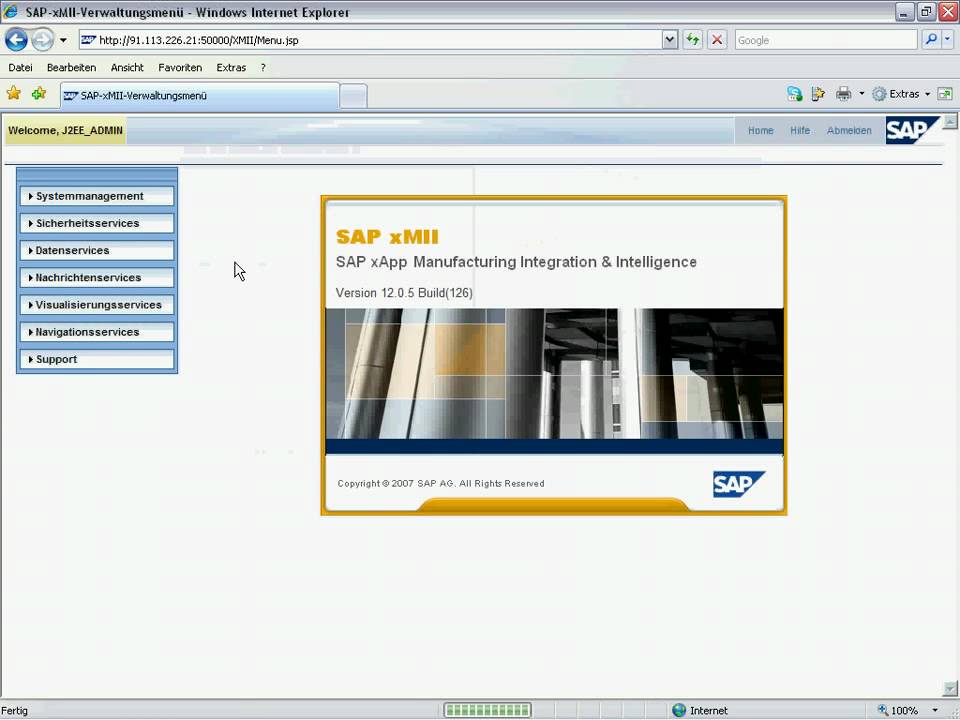
Task: Click the page scroll-up arrow
Action: coord(950,121)
